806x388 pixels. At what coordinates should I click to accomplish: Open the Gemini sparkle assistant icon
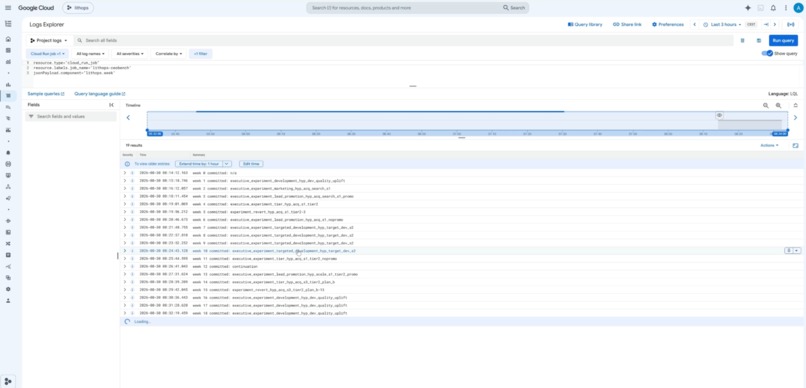point(748,8)
